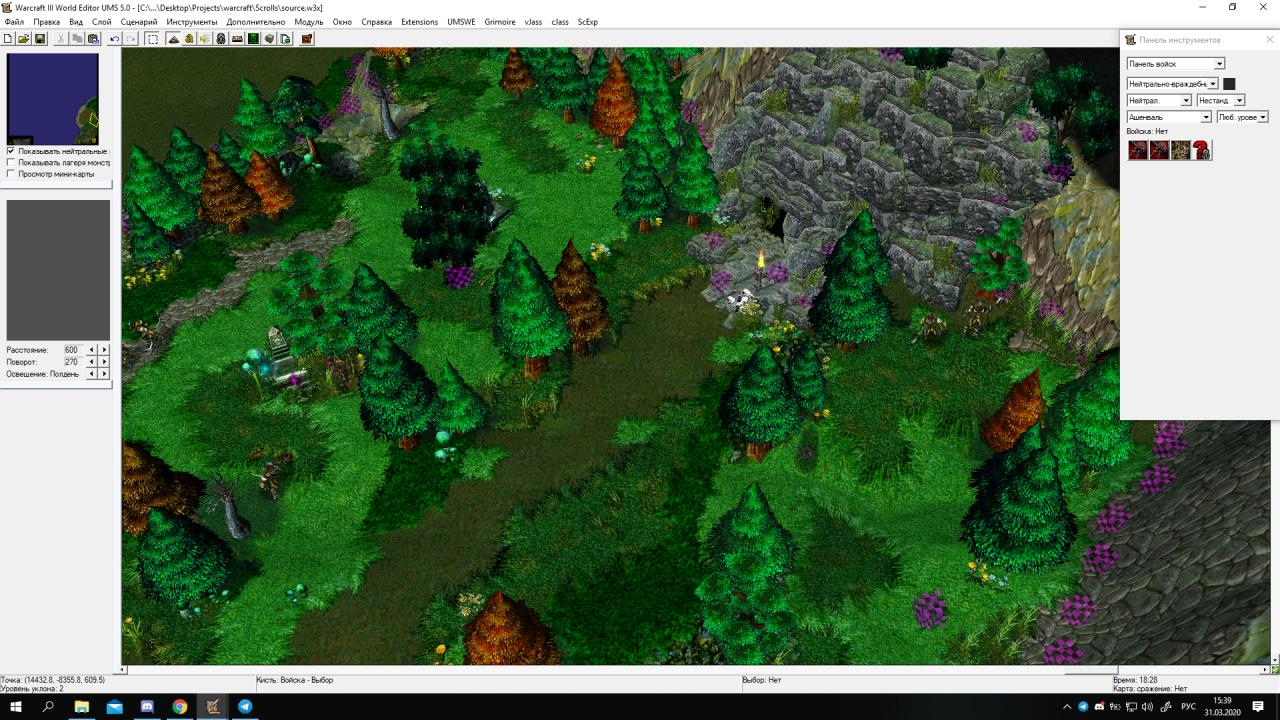Click the Поворот value field showing 270
The image size is (1280, 720).
coord(73,362)
